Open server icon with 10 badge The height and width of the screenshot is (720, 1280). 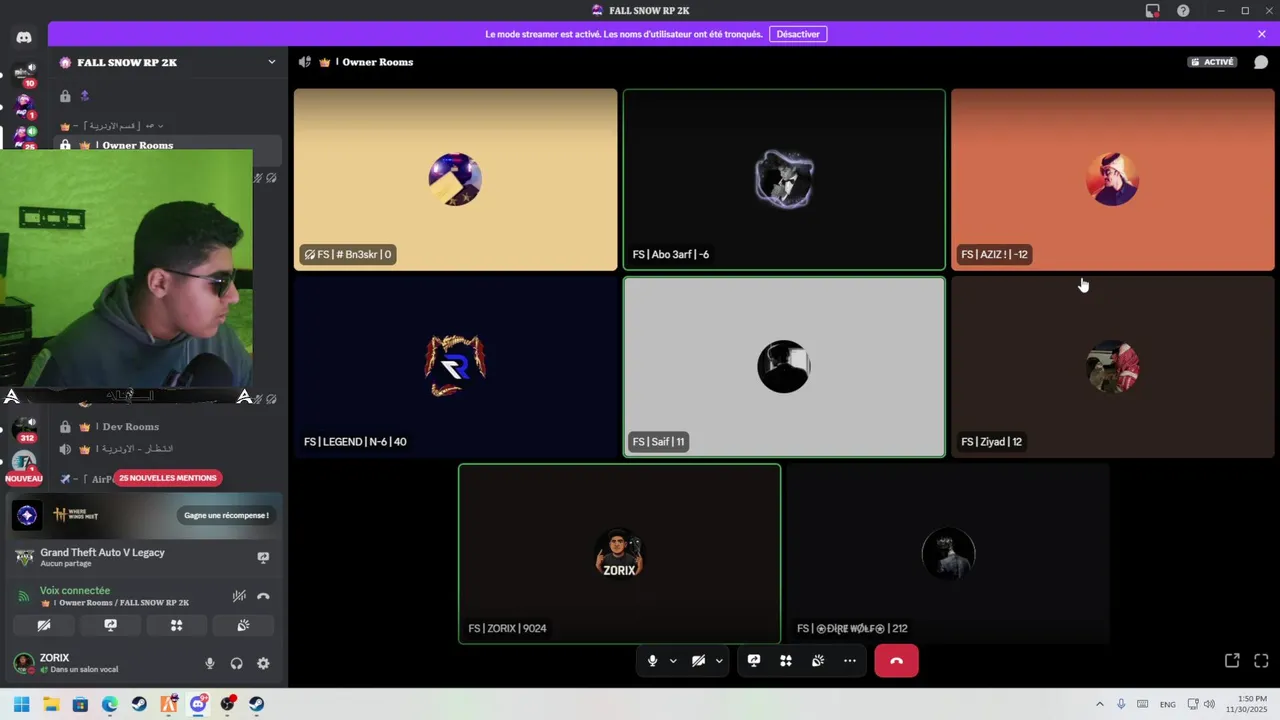[24, 73]
